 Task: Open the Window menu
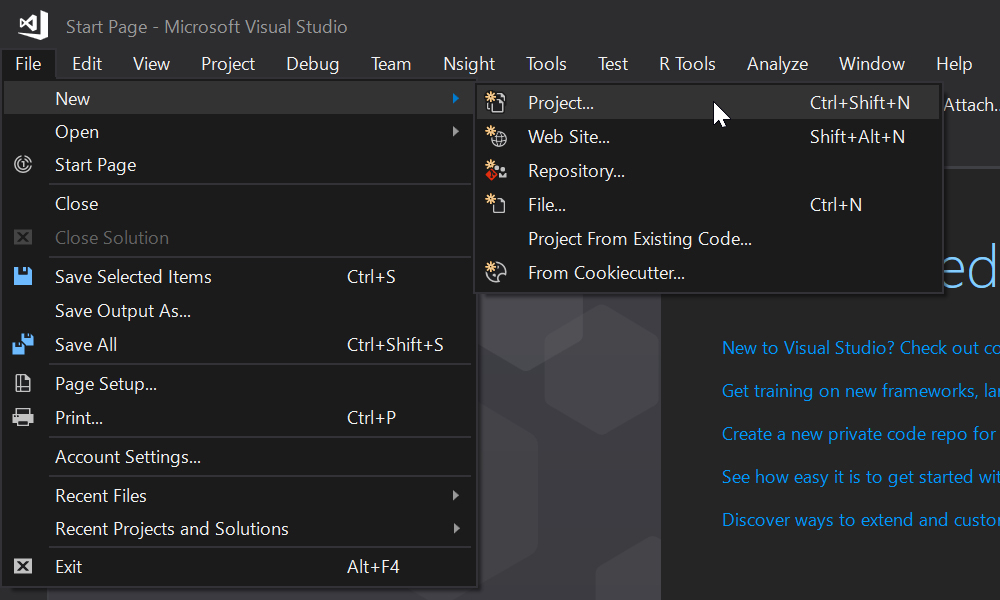(x=872, y=64)
